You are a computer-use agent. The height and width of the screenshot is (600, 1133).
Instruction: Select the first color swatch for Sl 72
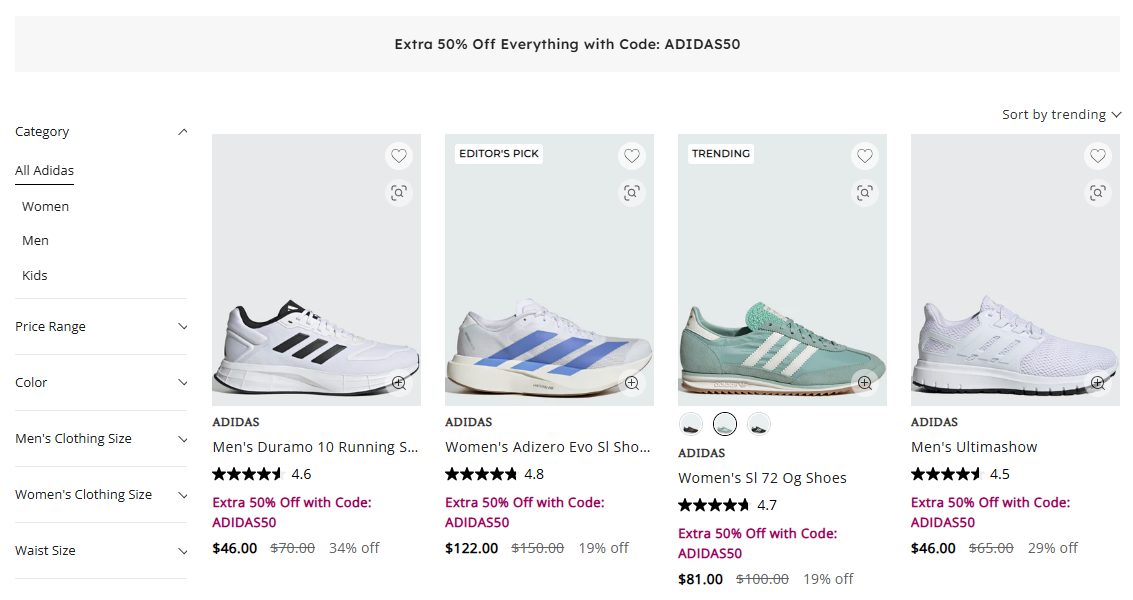point(691,424)
